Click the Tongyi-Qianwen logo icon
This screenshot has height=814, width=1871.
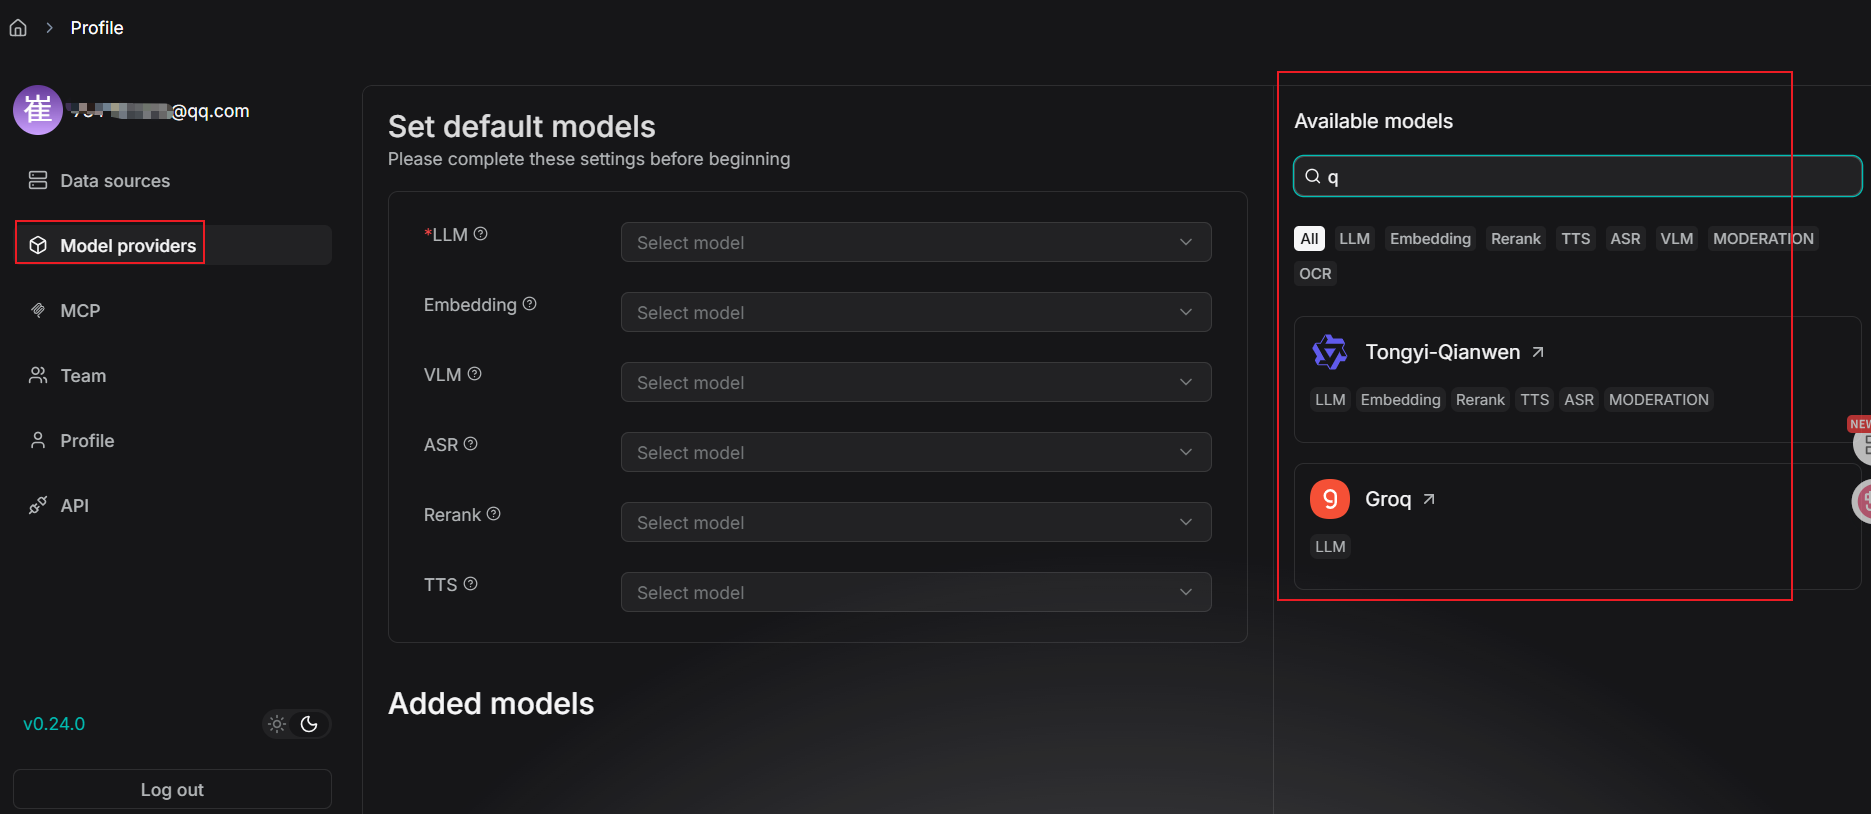pyautogui.click(x=1330, y=352)
